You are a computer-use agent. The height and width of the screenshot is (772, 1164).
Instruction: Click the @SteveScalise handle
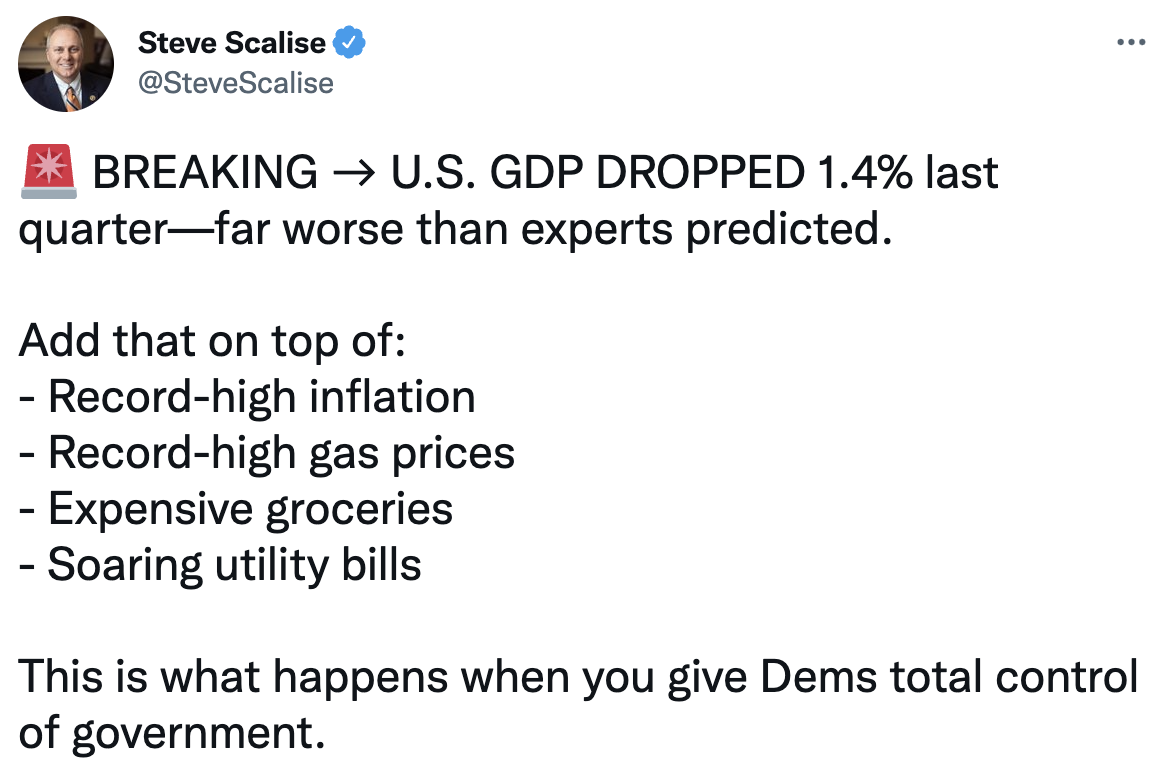[236, 83]
